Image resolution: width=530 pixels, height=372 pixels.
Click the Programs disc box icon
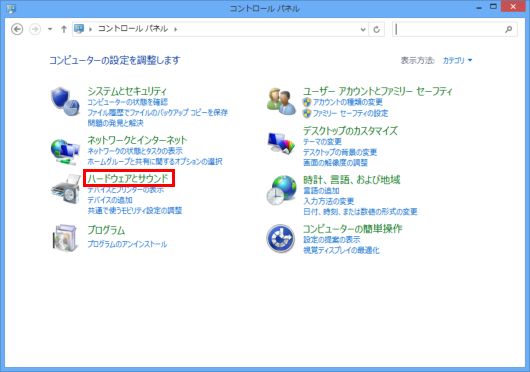click(65, 238)
